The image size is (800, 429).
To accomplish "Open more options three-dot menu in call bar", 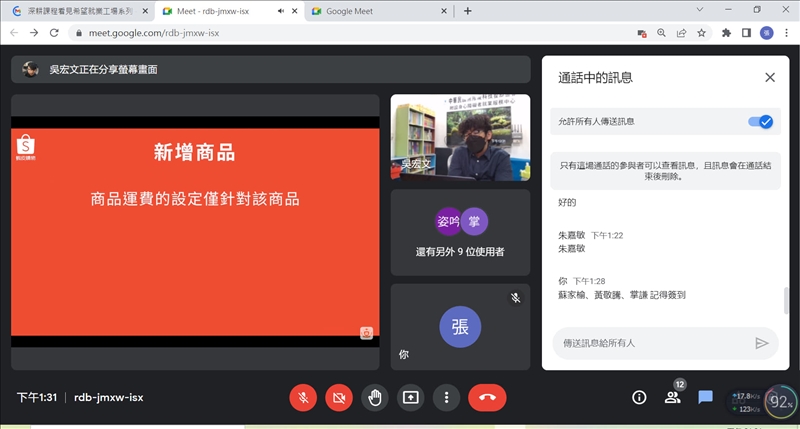I will tap(446, 397).
